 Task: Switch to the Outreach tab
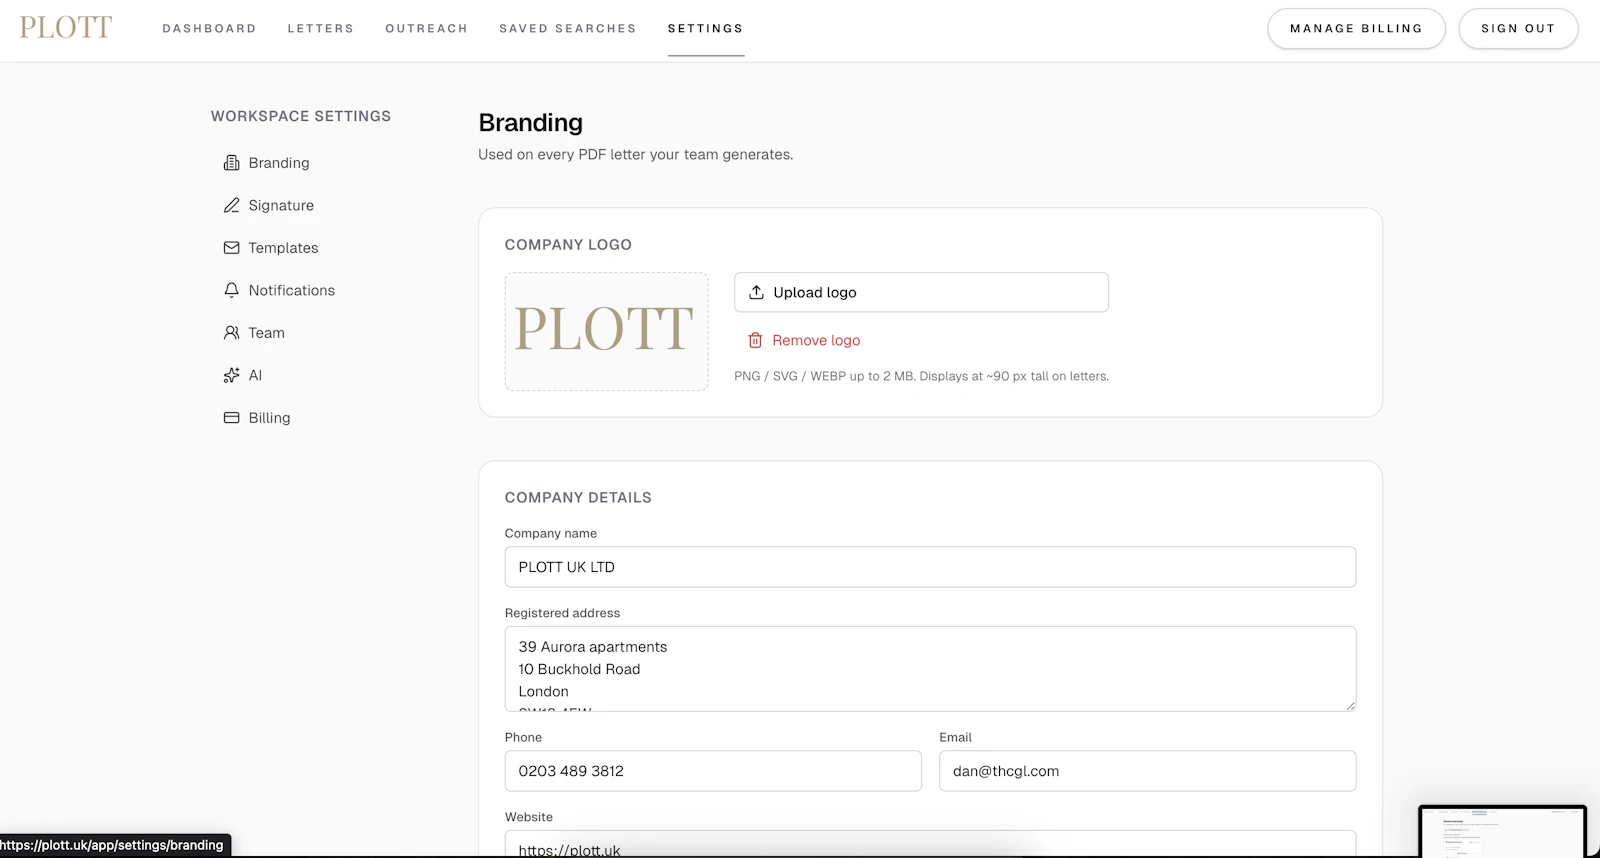click(426, 28)
